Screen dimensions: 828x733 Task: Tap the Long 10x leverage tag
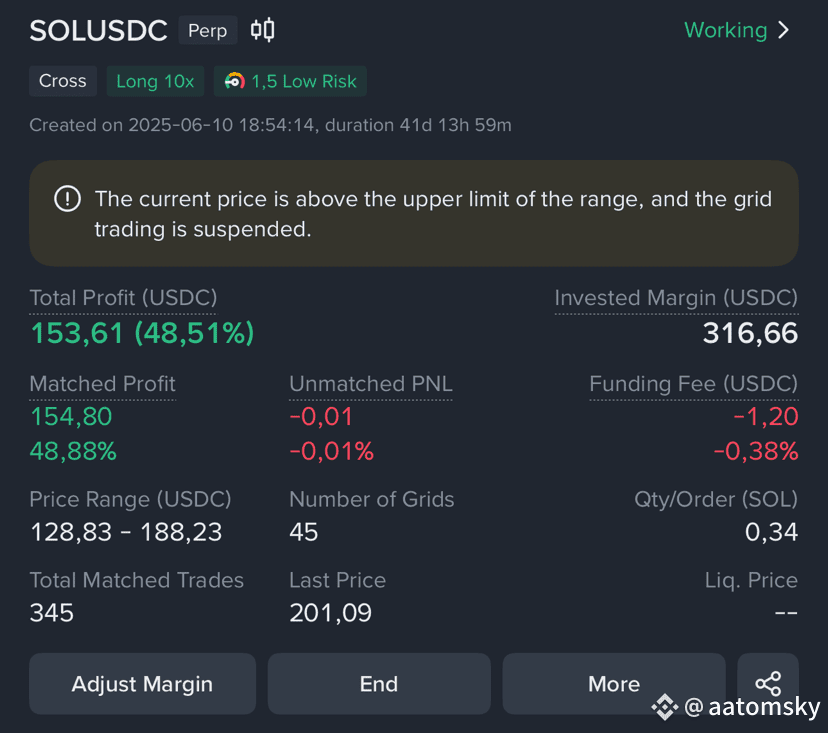tap(155, 81)
